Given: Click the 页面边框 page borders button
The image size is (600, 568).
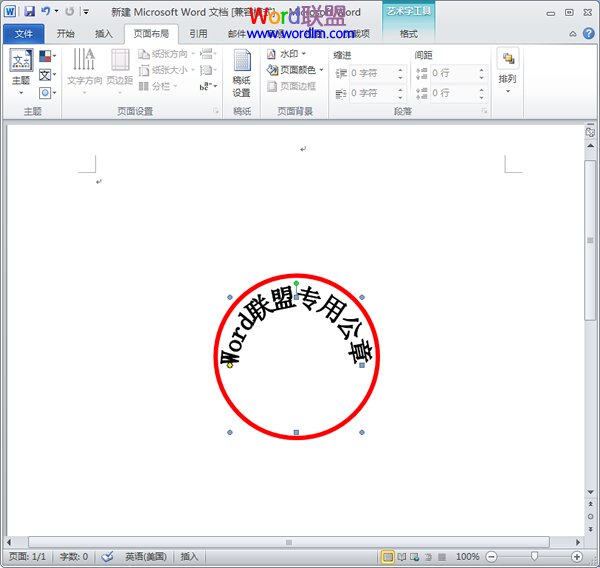Looking at the screenshot, I should pyautogui.click(x=292, y=86).
